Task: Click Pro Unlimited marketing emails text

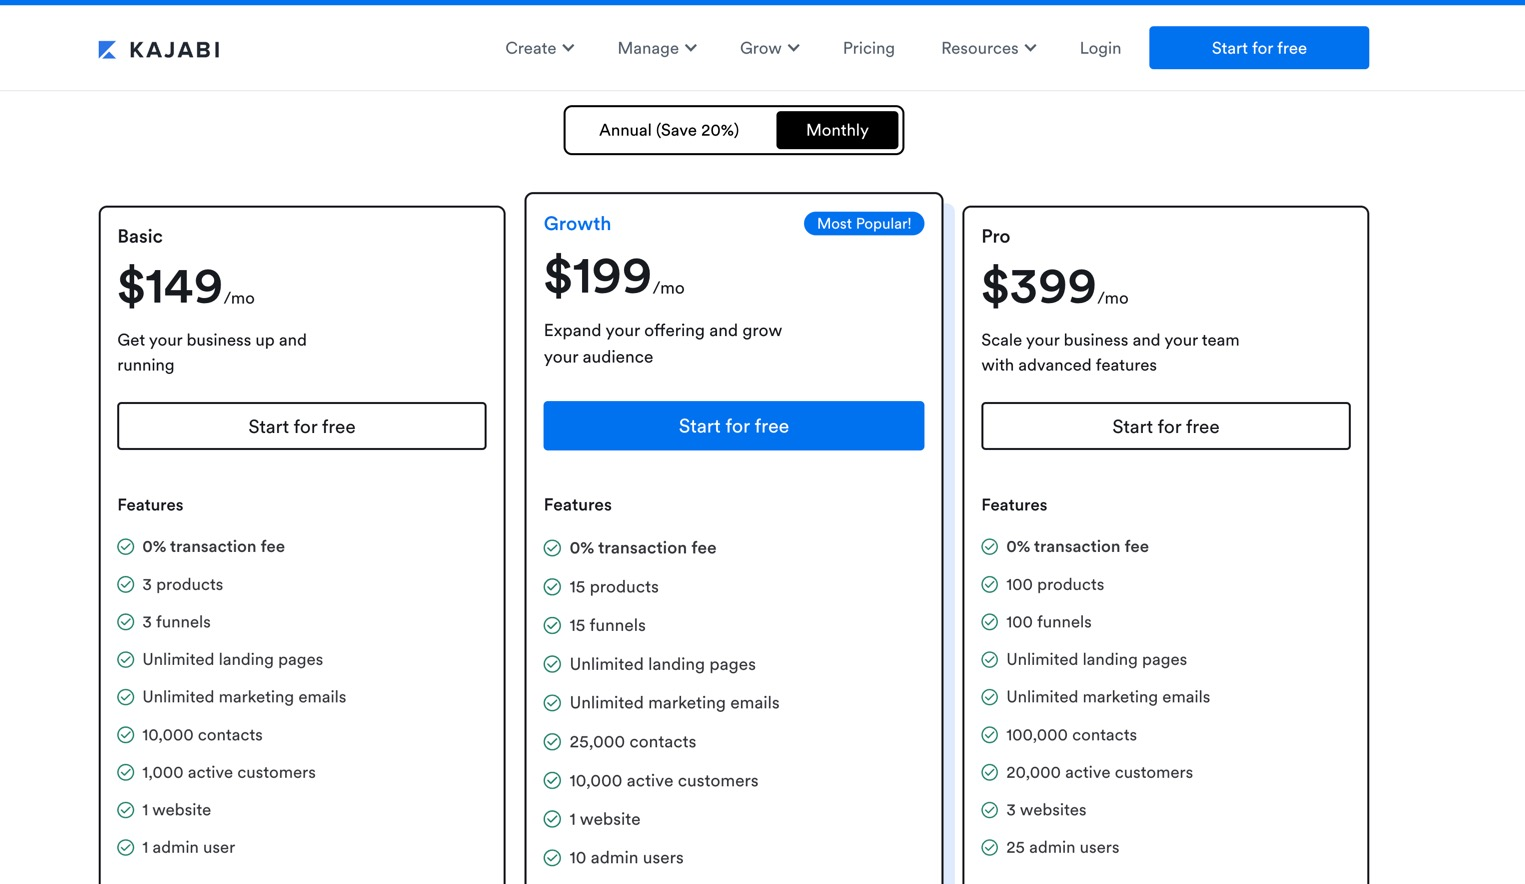Action: tap(1108, 697)
